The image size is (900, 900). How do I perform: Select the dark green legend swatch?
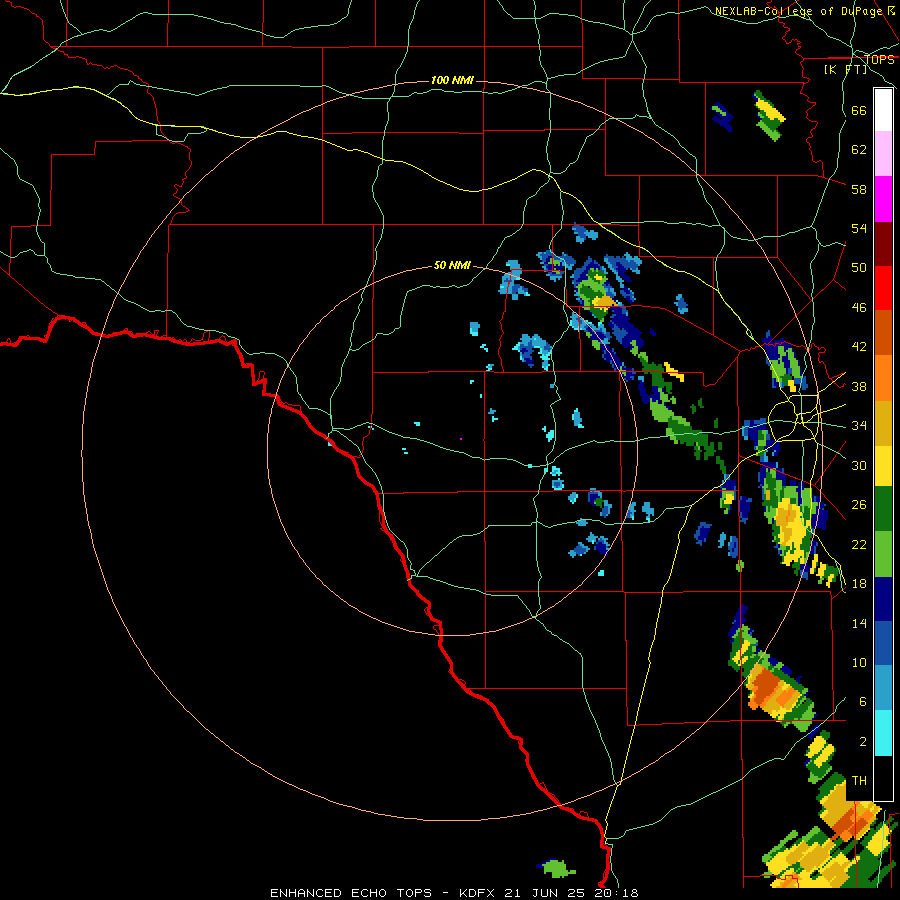tap(883, 509)
